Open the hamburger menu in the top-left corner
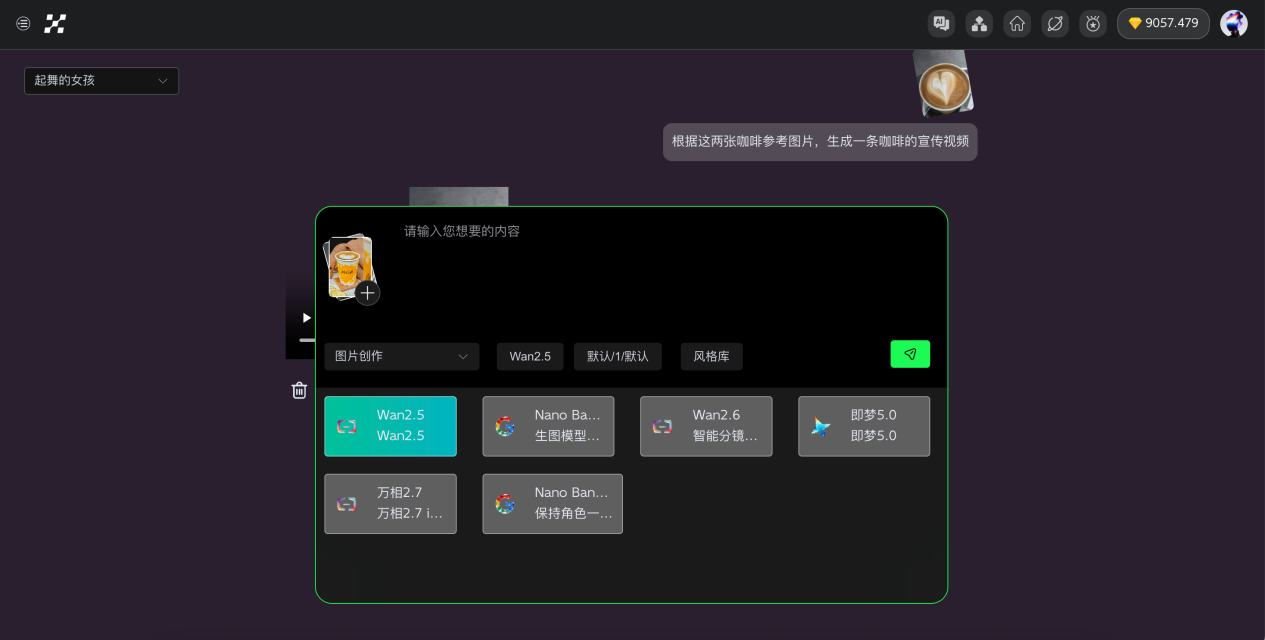Viewport: 1265px width, 640px height. pos(23,23)
